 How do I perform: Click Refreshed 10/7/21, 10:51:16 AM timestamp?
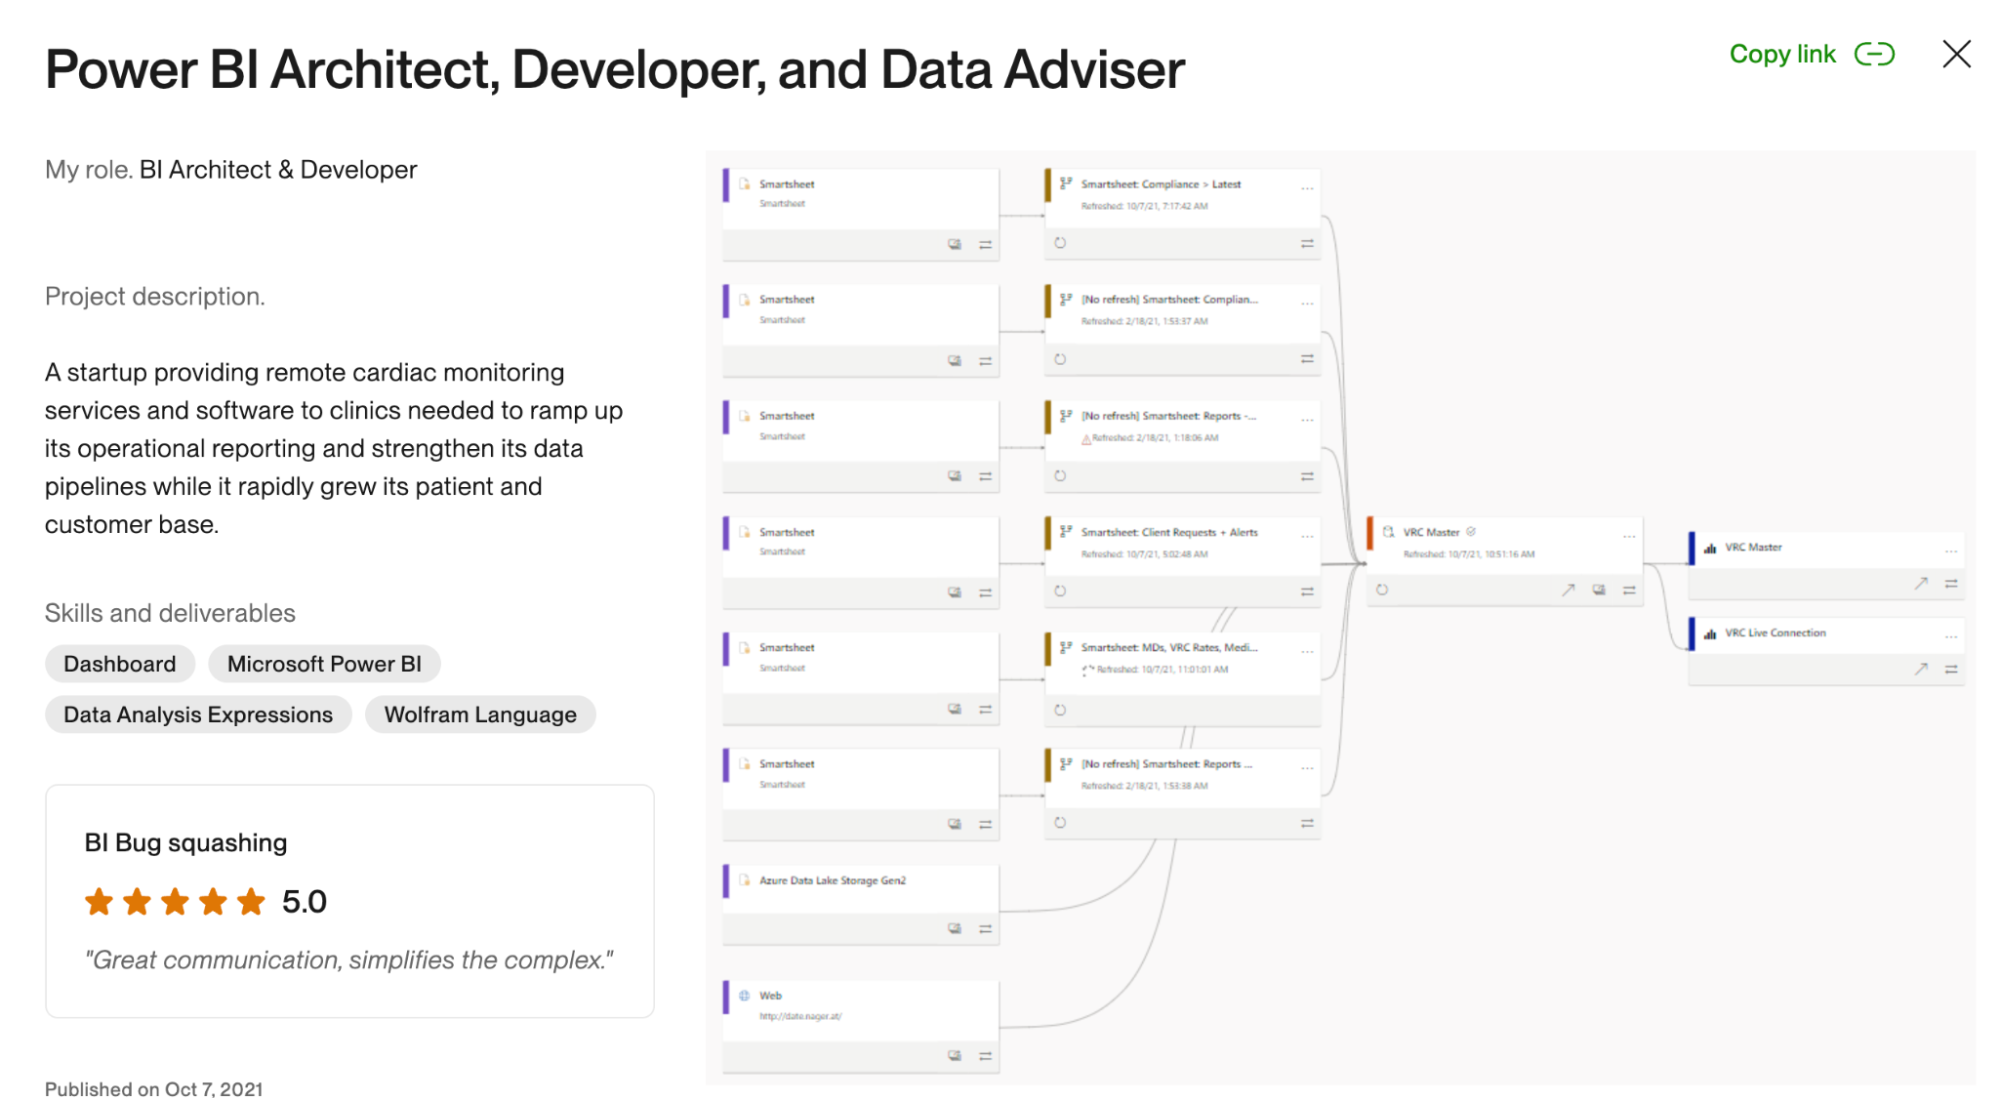[x=1469, y=554]
